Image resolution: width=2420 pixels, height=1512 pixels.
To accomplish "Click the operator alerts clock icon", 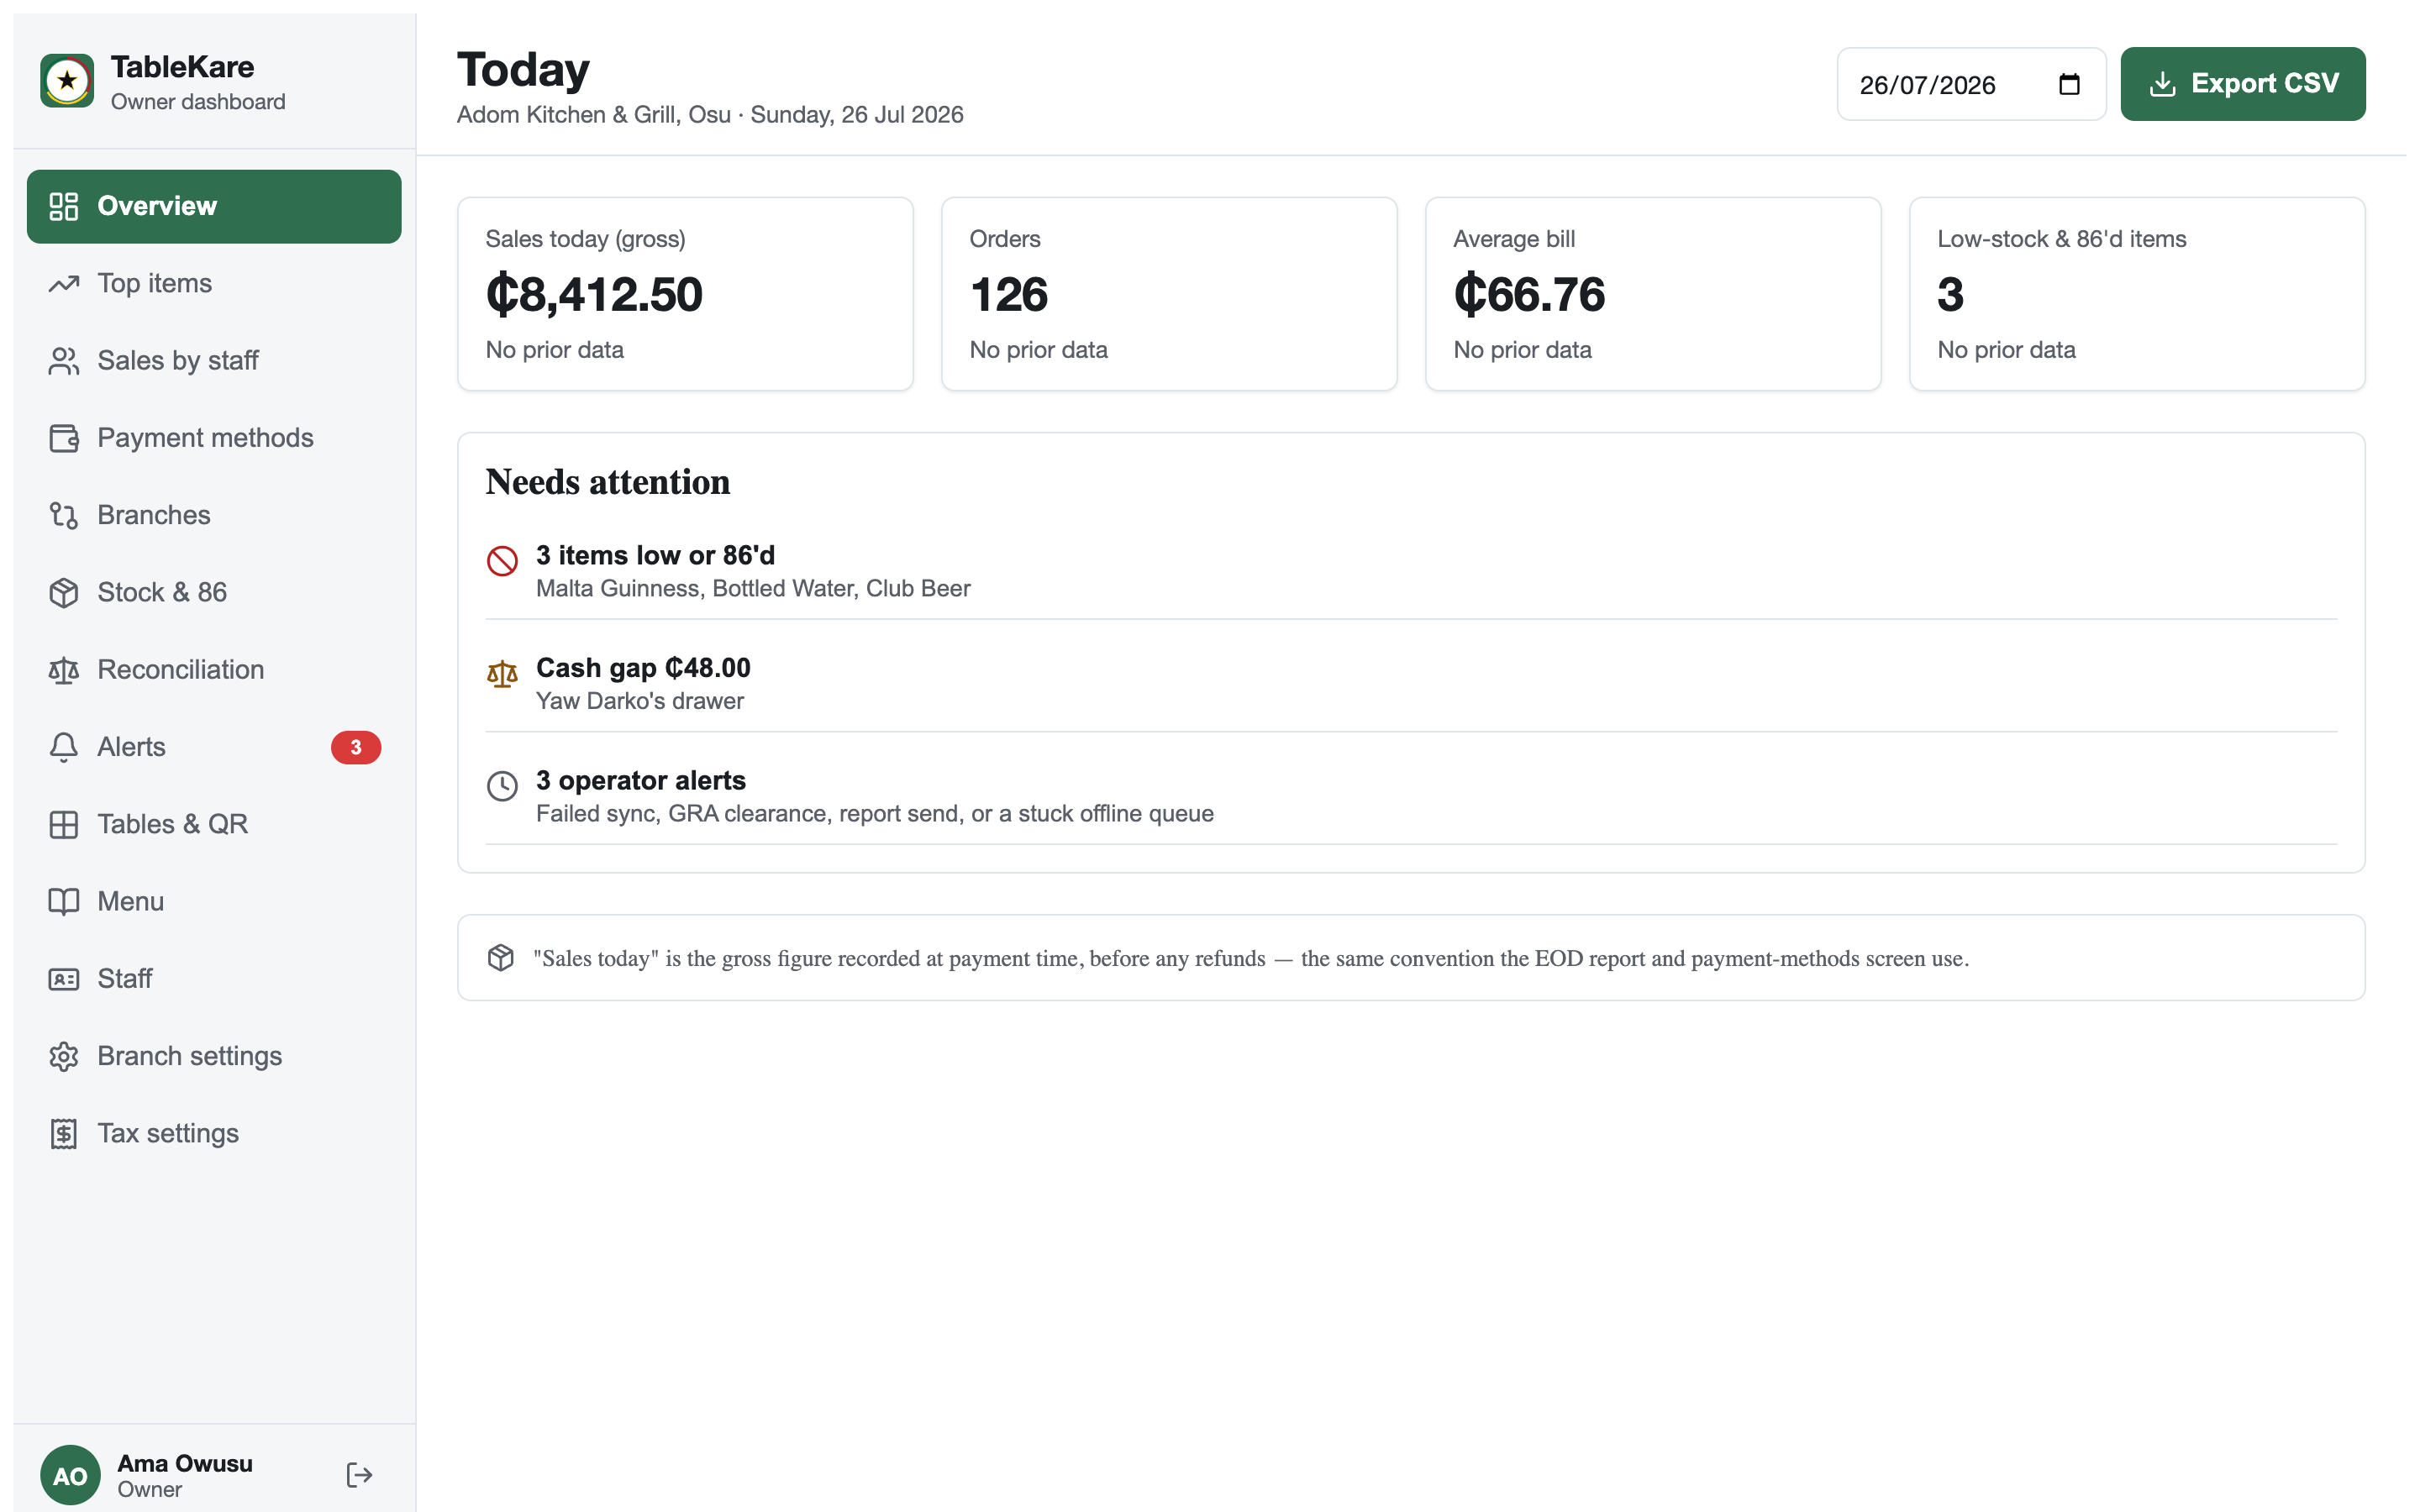I will (x=502, y=786).
